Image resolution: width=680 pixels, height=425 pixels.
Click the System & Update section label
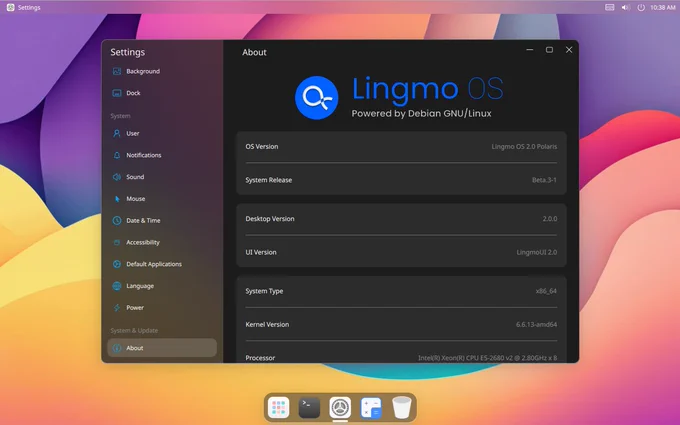[x=134, y=330]
